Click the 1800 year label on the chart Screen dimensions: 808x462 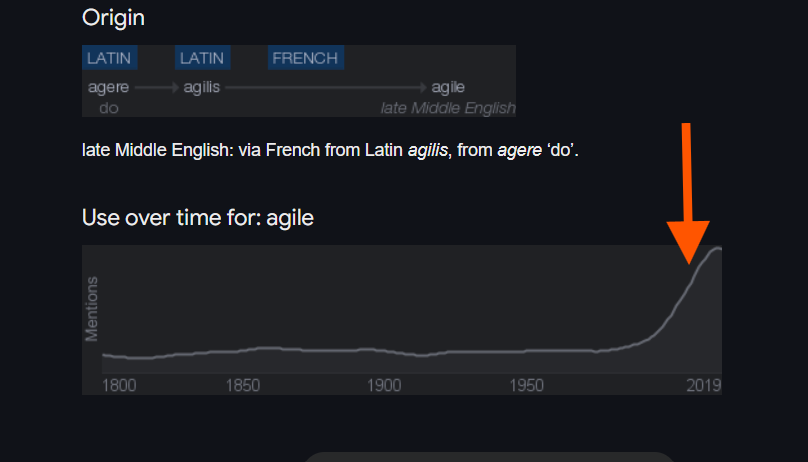coord(119,385)
